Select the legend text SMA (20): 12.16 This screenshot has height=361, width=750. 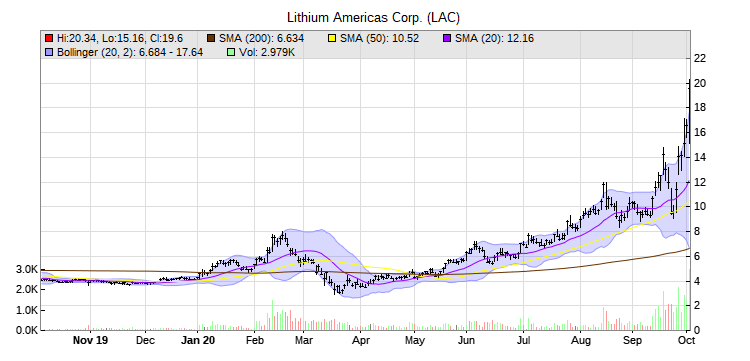point(495,38)
